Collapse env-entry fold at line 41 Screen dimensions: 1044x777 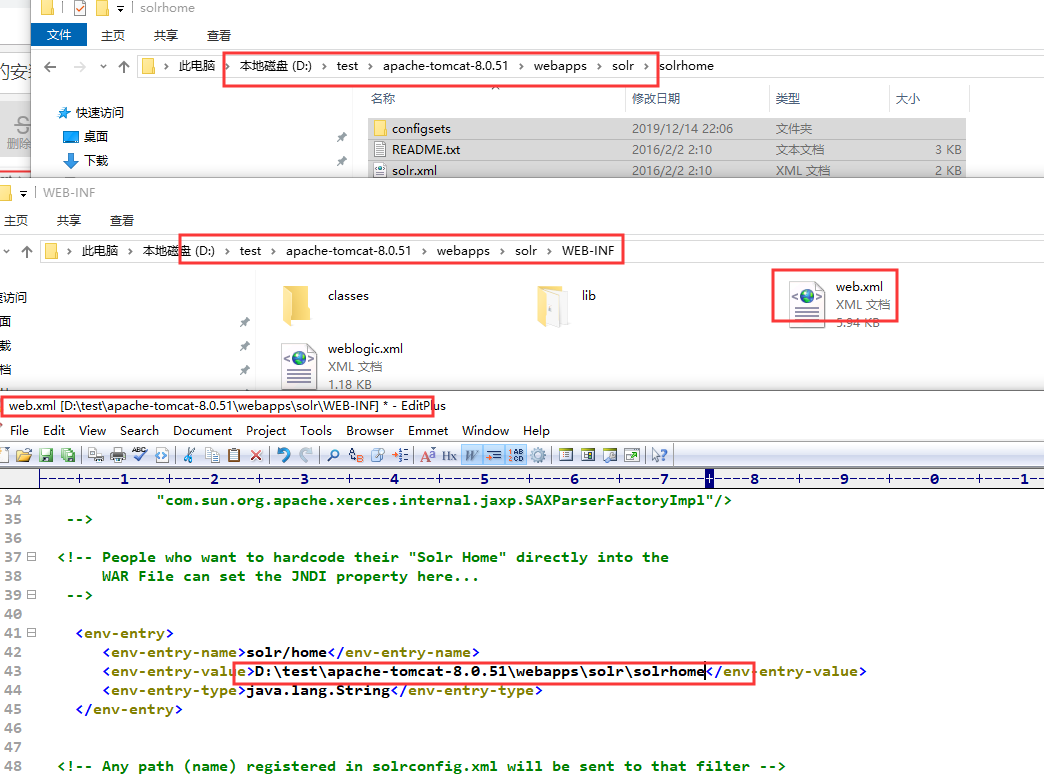pos(31,633)
